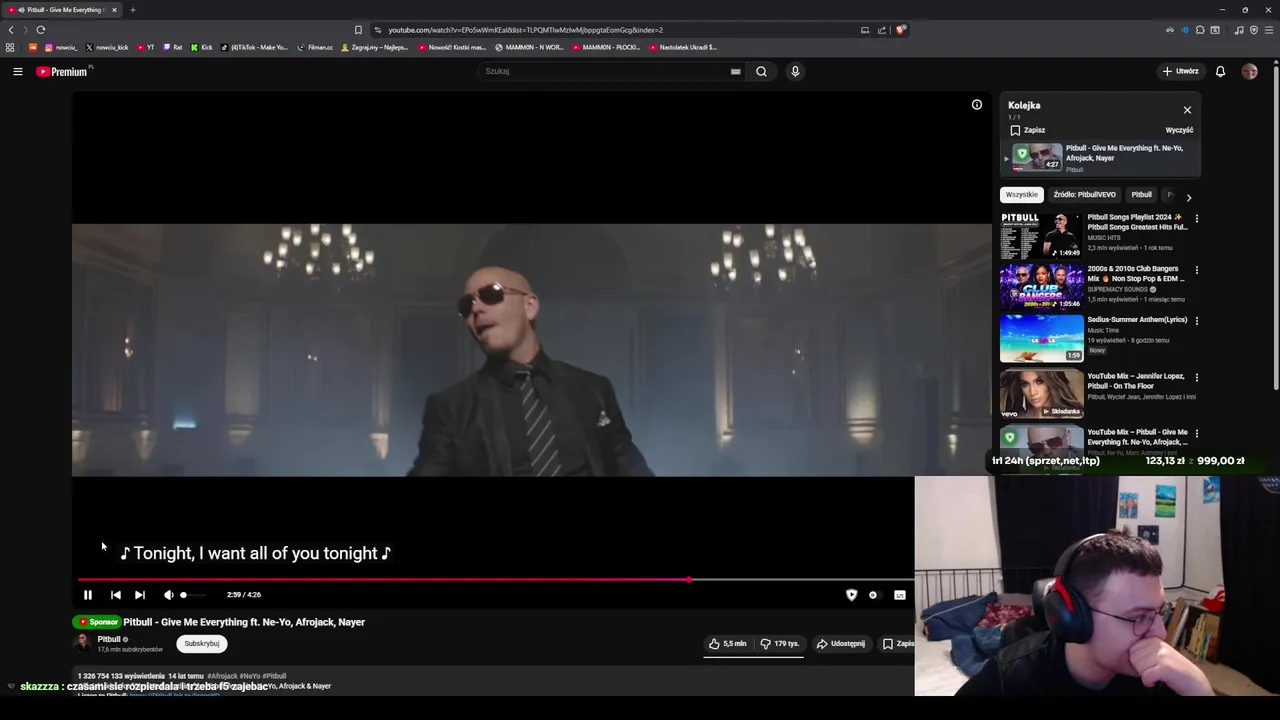Open YouTube notifications bell

pyautogui.click(x=1220, y=71)
